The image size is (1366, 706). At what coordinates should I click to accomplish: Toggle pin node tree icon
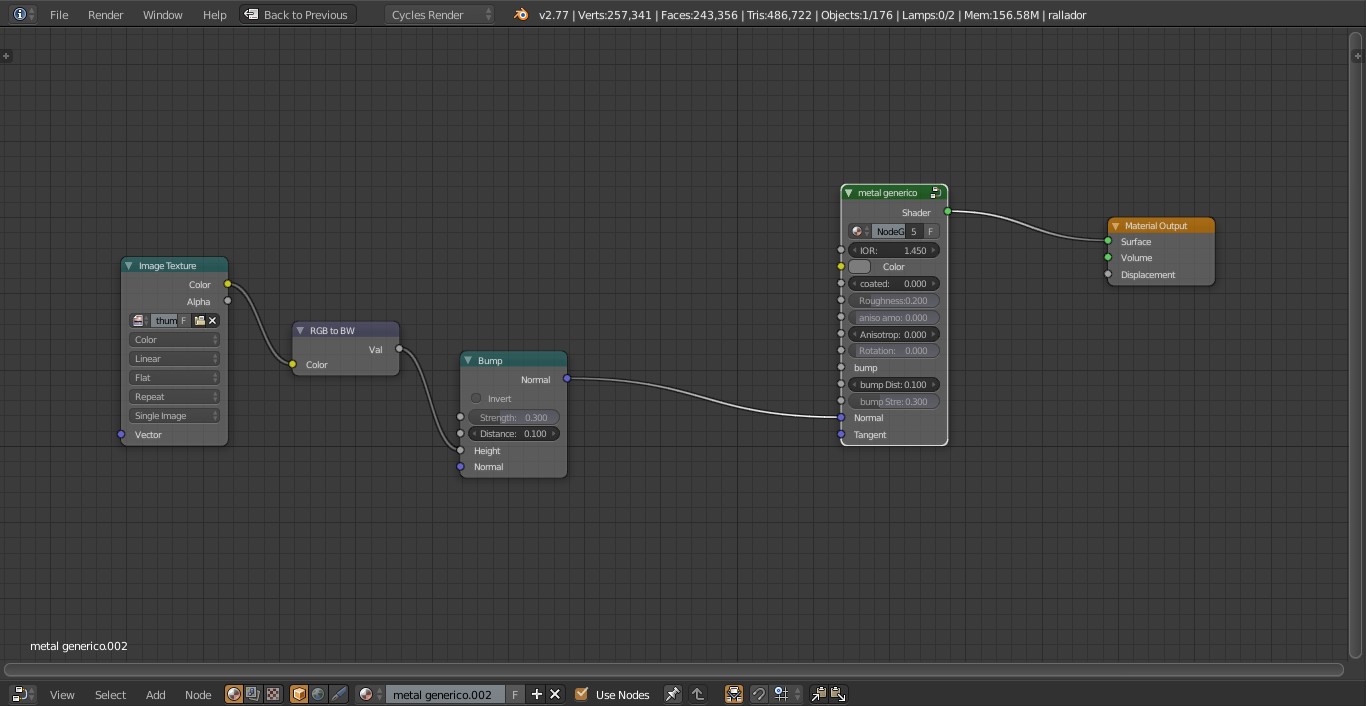tap(672, 694)
